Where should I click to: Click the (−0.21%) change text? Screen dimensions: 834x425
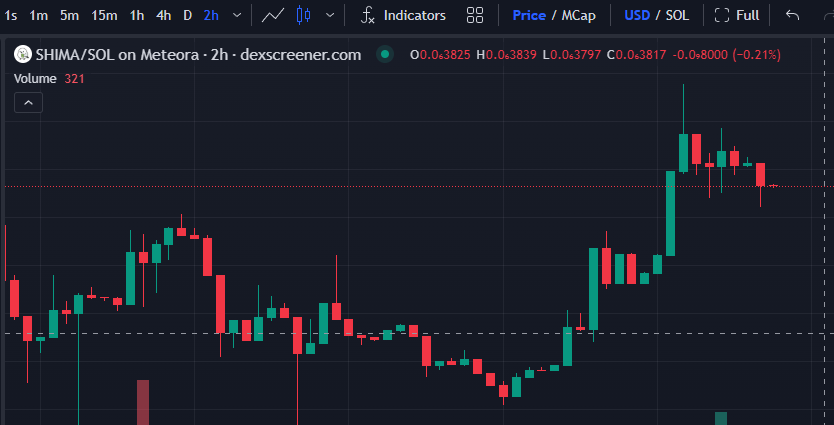click(757, 54)
